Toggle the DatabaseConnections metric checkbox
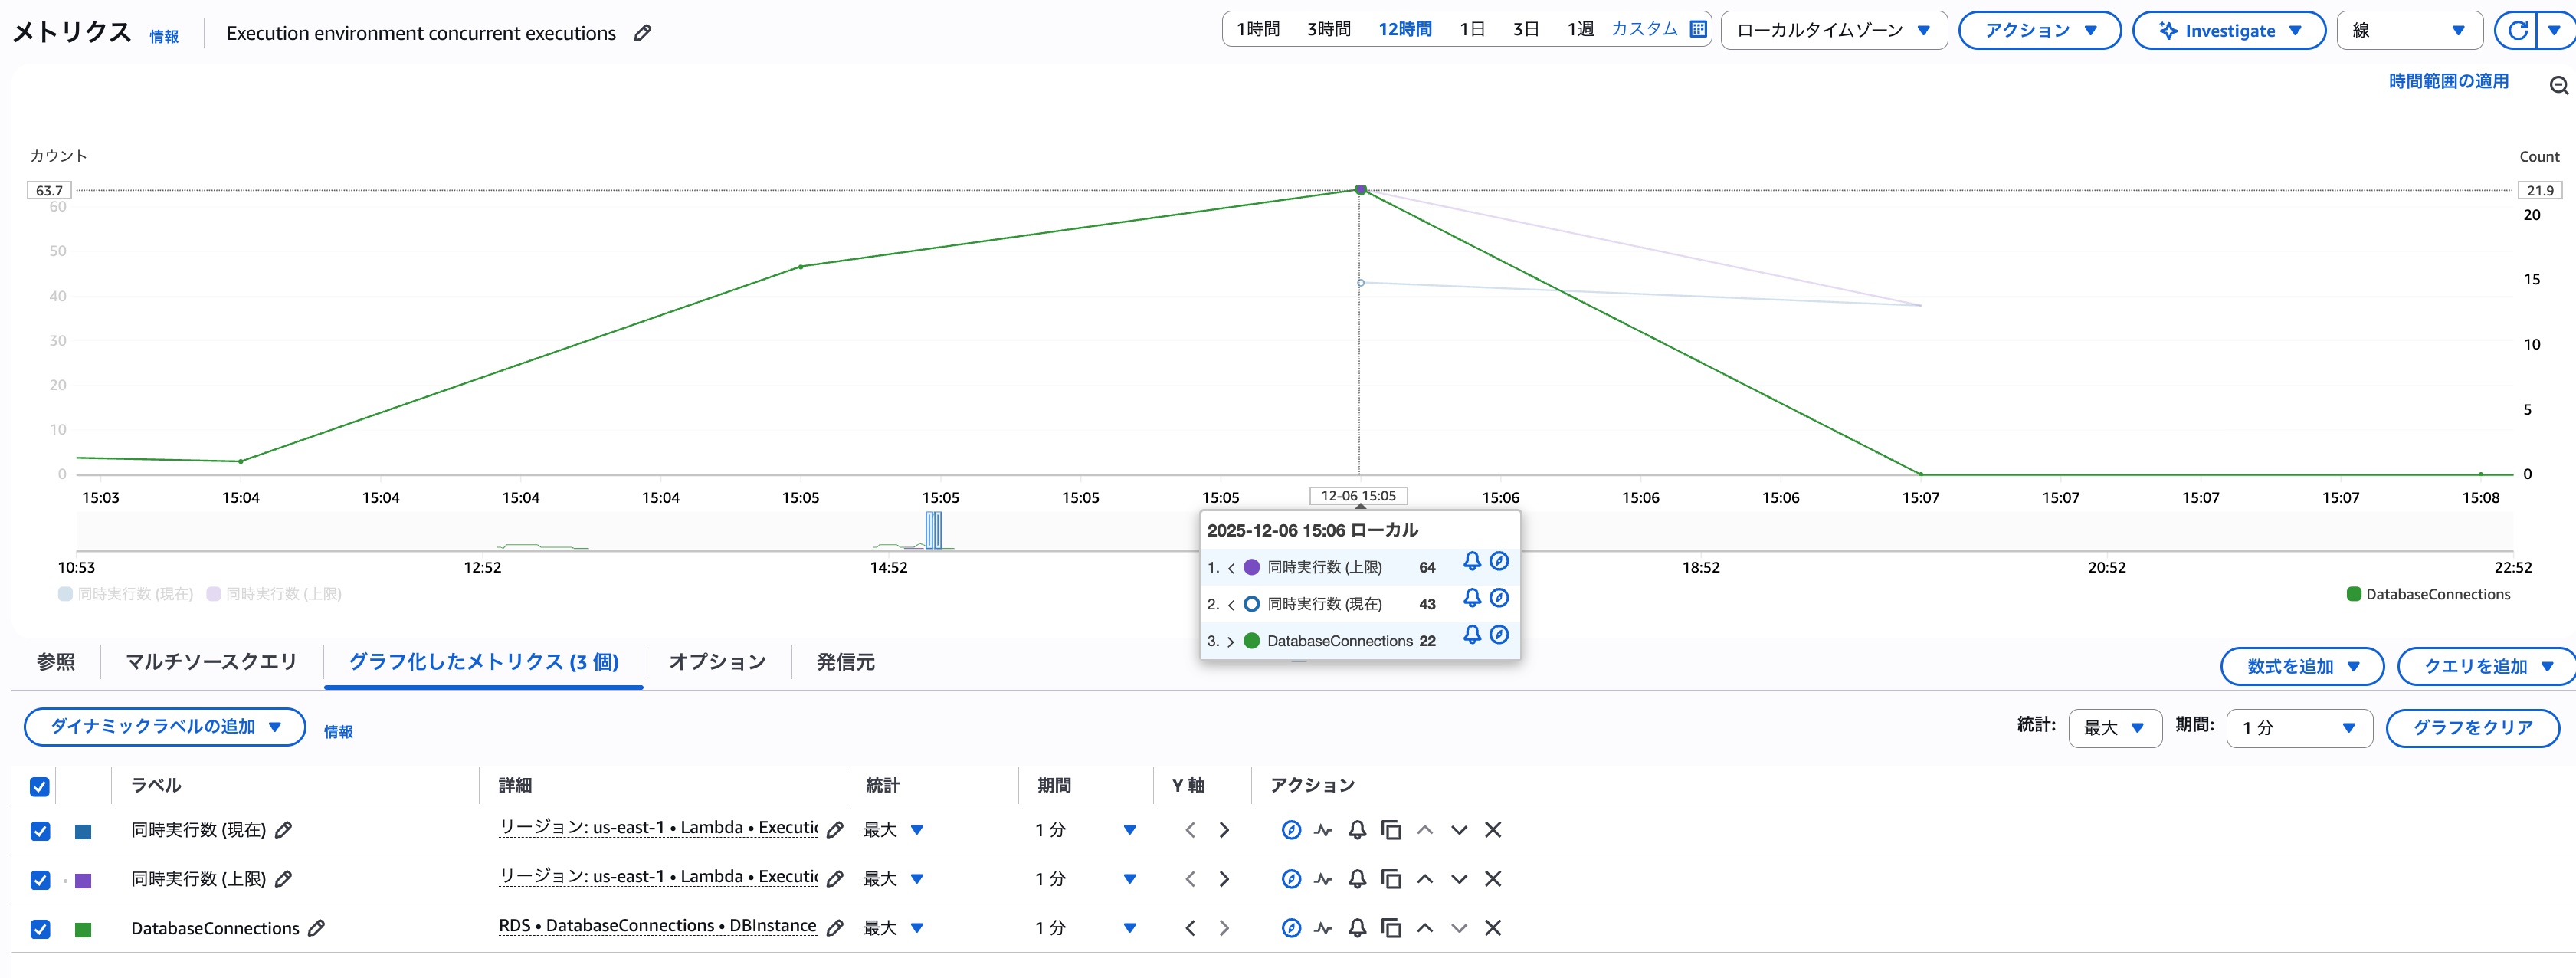2576x978 pixels. point(40,929)
